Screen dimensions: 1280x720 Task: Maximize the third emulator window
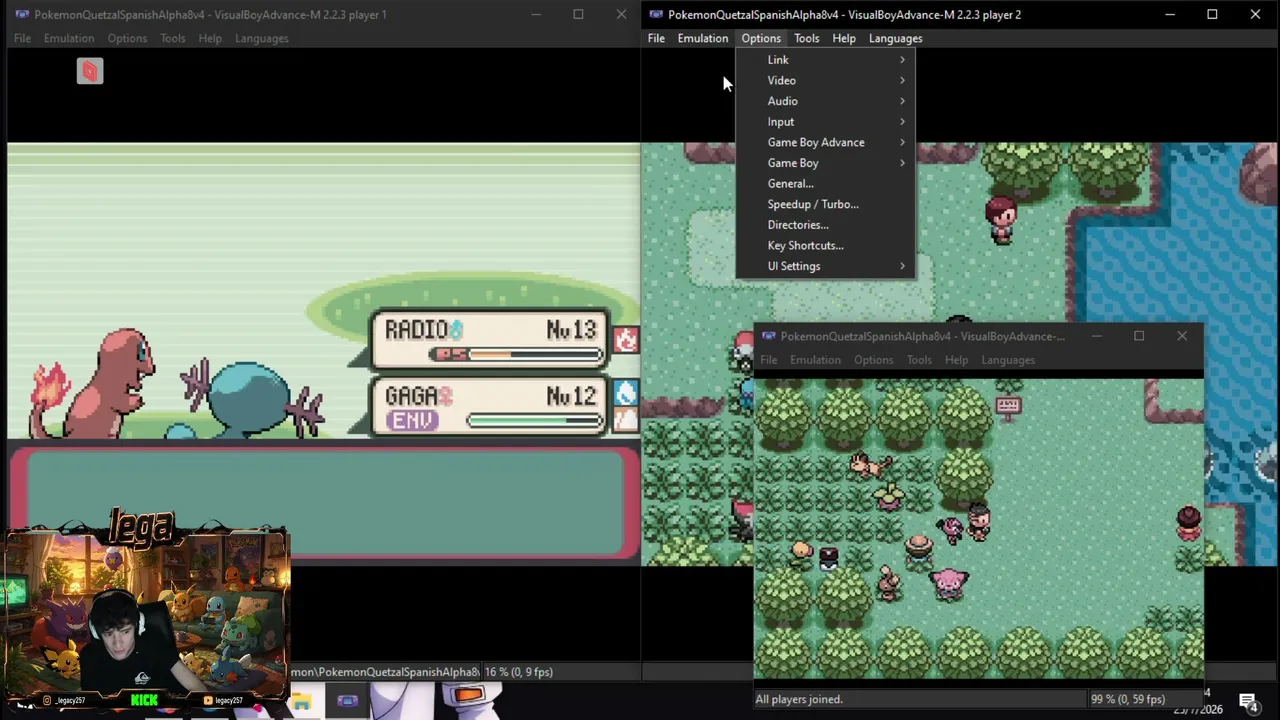click(1139, 336)
